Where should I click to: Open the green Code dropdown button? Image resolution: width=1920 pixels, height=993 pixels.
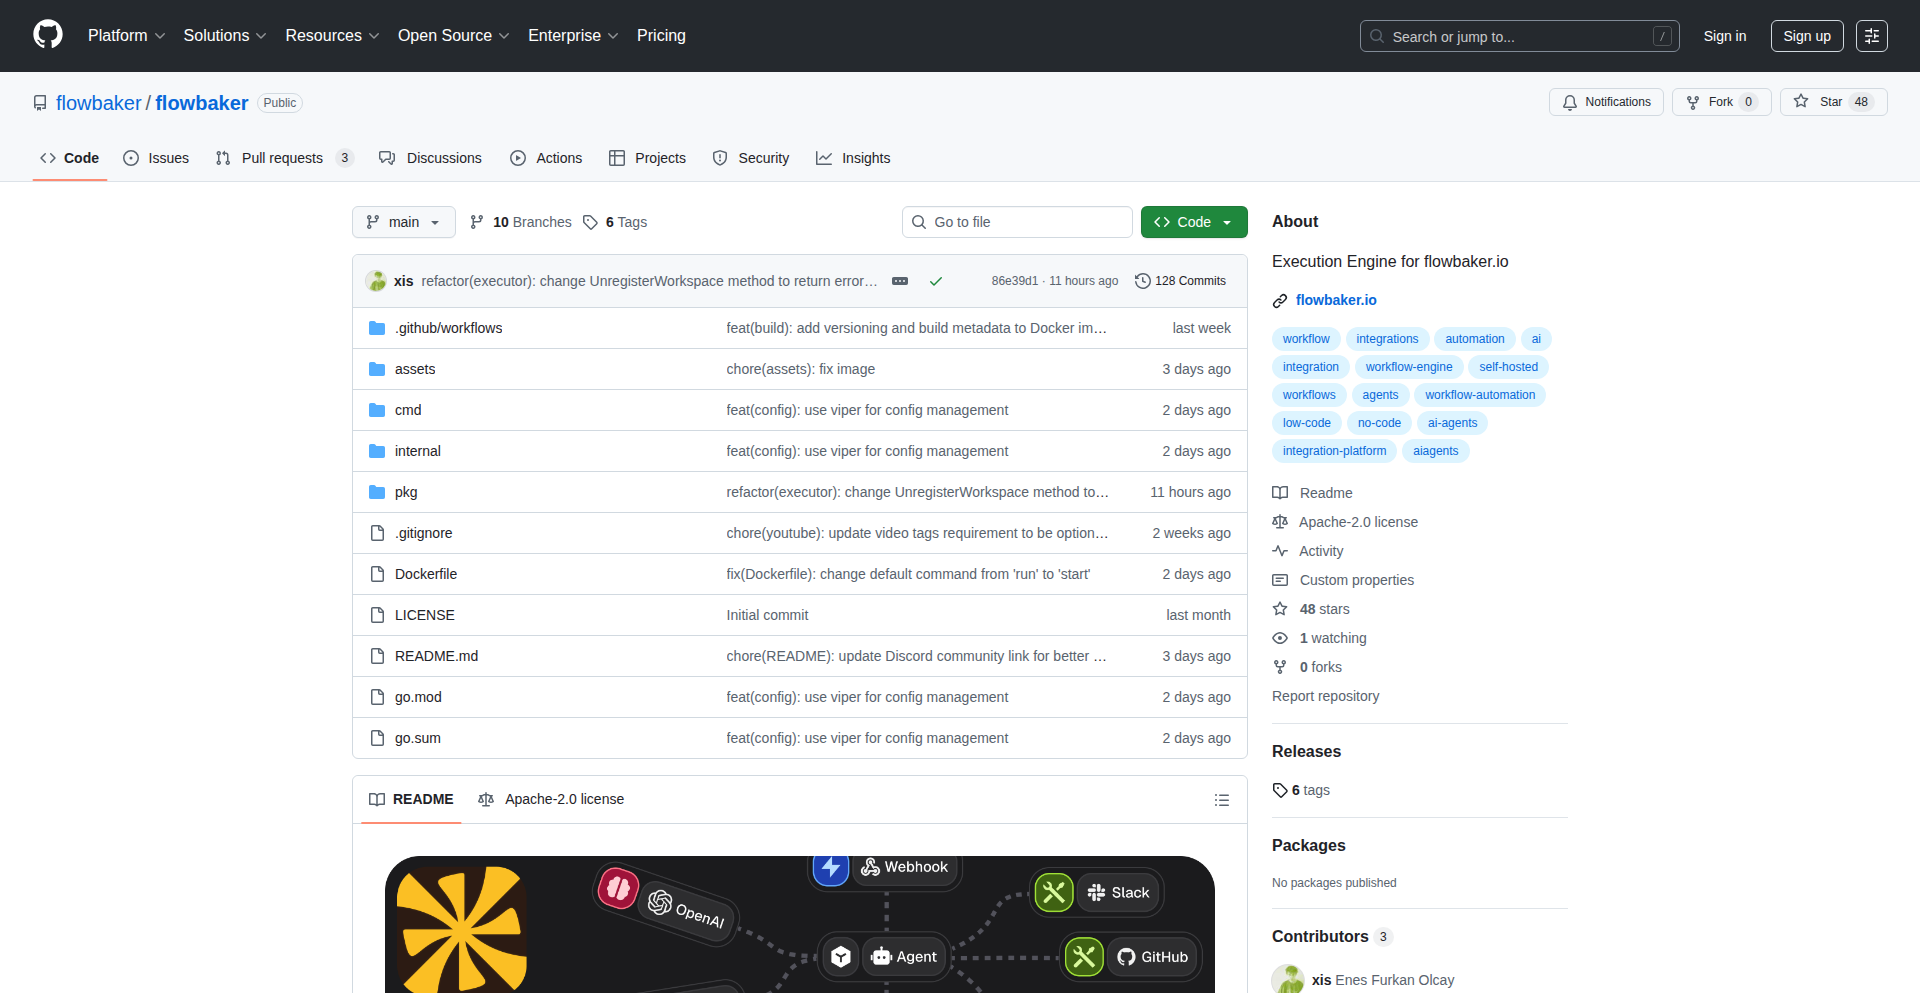1194,222
